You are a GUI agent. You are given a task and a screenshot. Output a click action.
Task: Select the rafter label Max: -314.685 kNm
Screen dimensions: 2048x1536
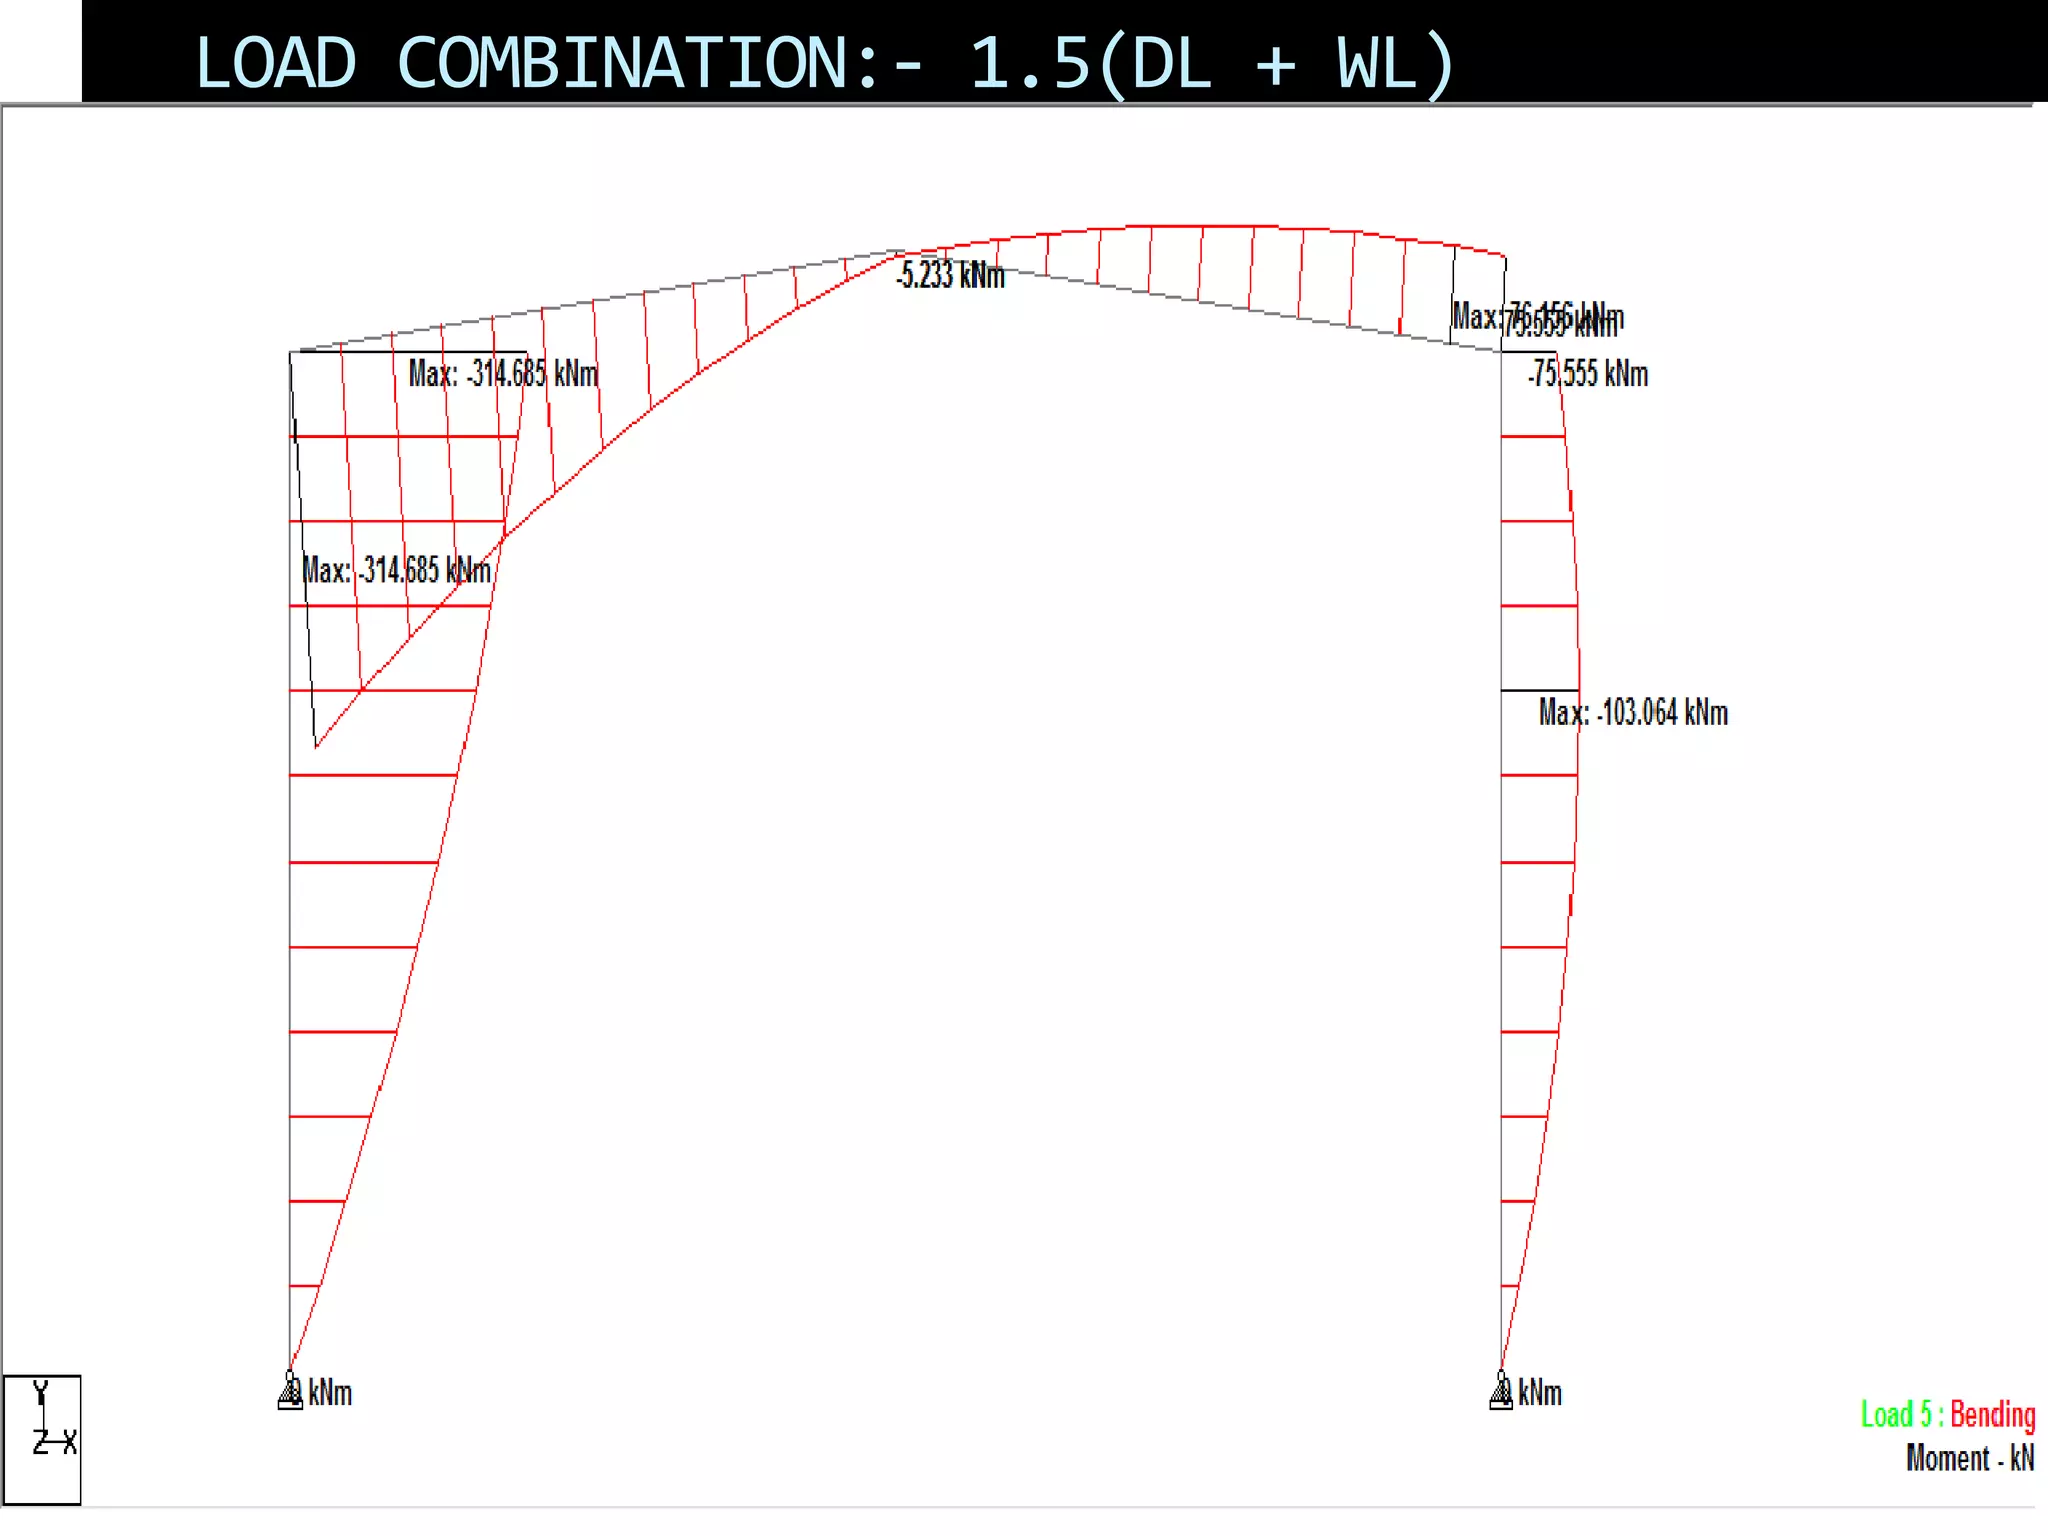503,374
